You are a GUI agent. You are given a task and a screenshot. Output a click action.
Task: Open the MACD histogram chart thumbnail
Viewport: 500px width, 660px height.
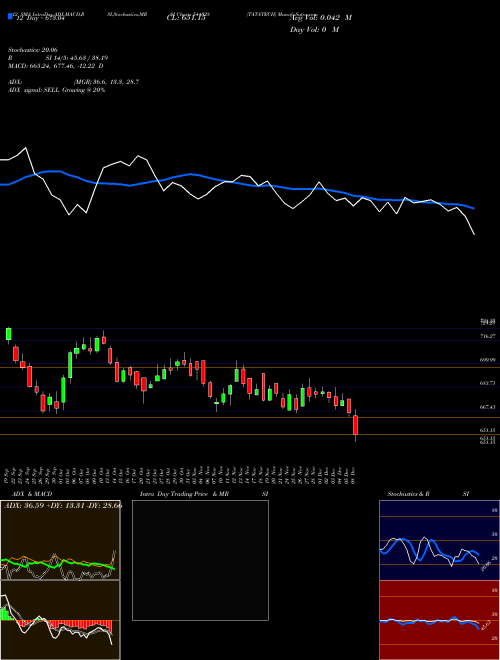pyautogui.click(x=60, y=620)
